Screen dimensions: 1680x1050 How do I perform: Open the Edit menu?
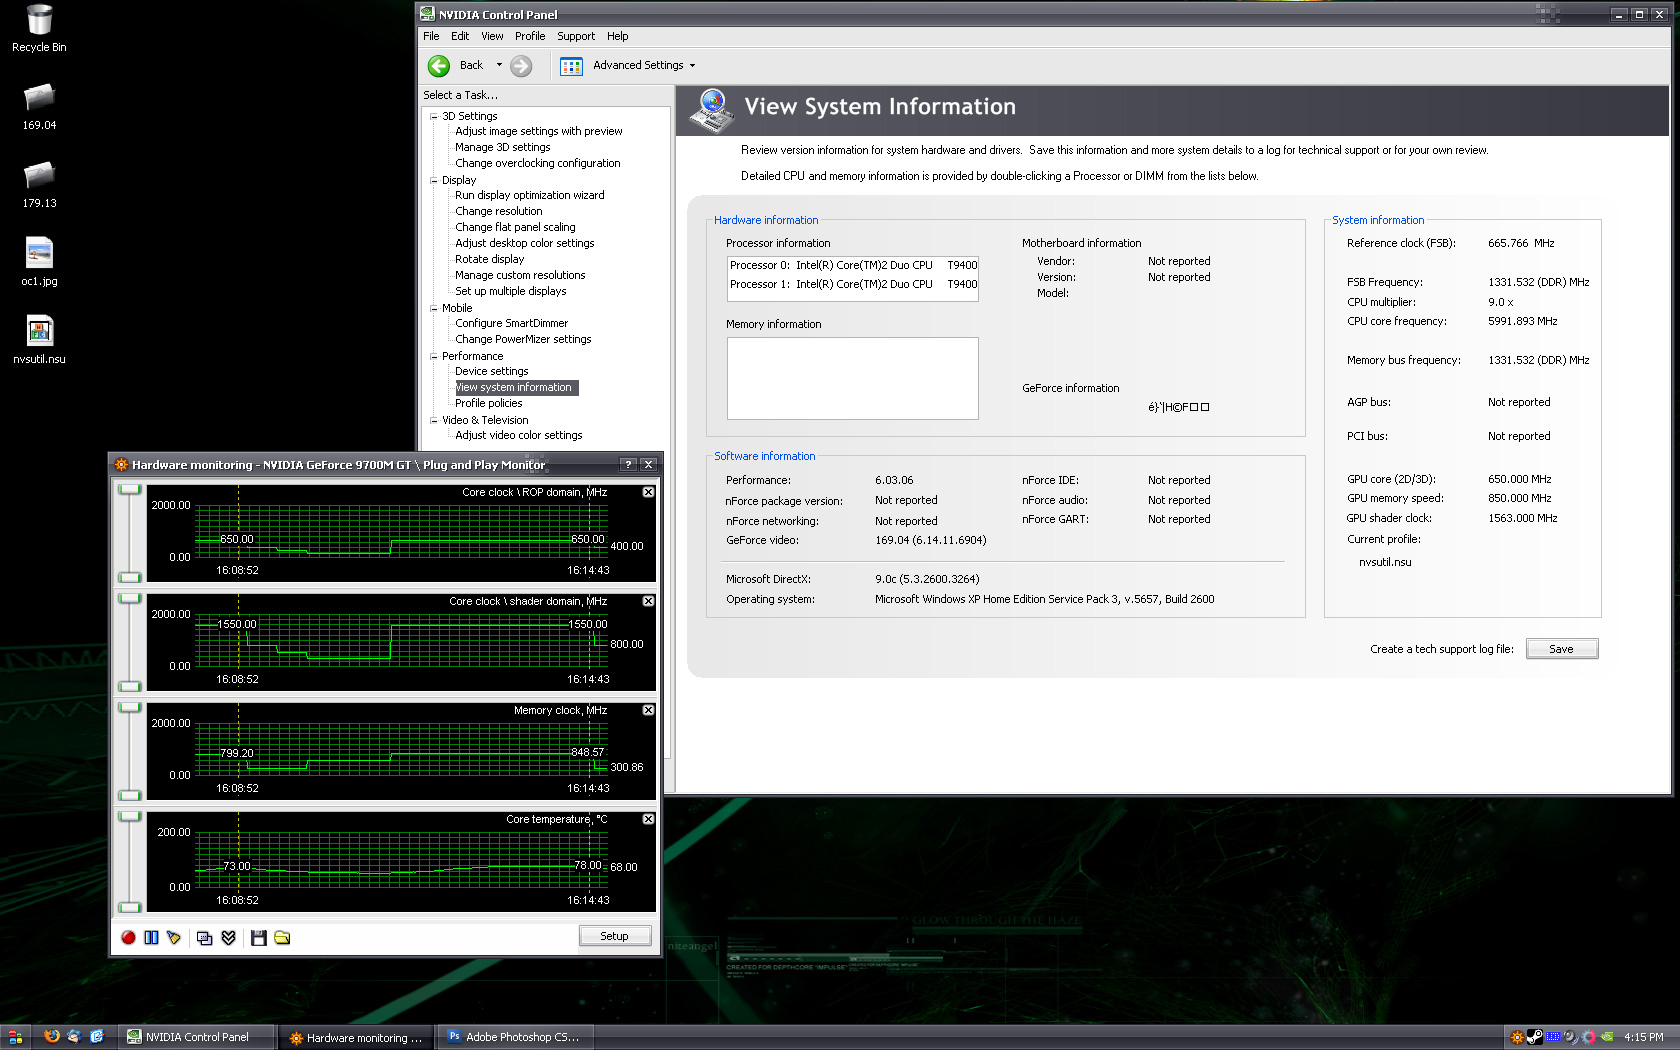(460, 36)
